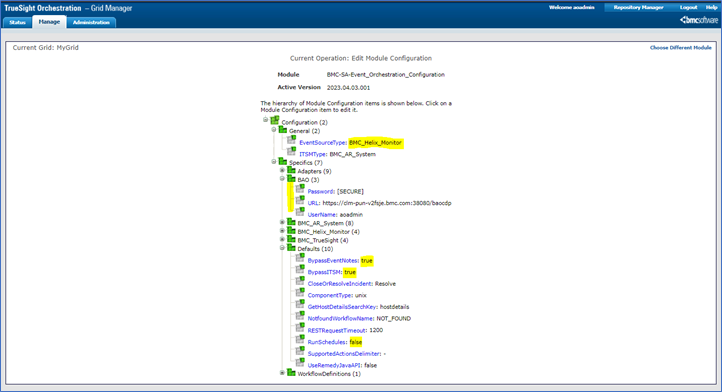The image size is (722, 392).
Task: Click the Specifics folder icon
Action: click(x=283, y=162)
